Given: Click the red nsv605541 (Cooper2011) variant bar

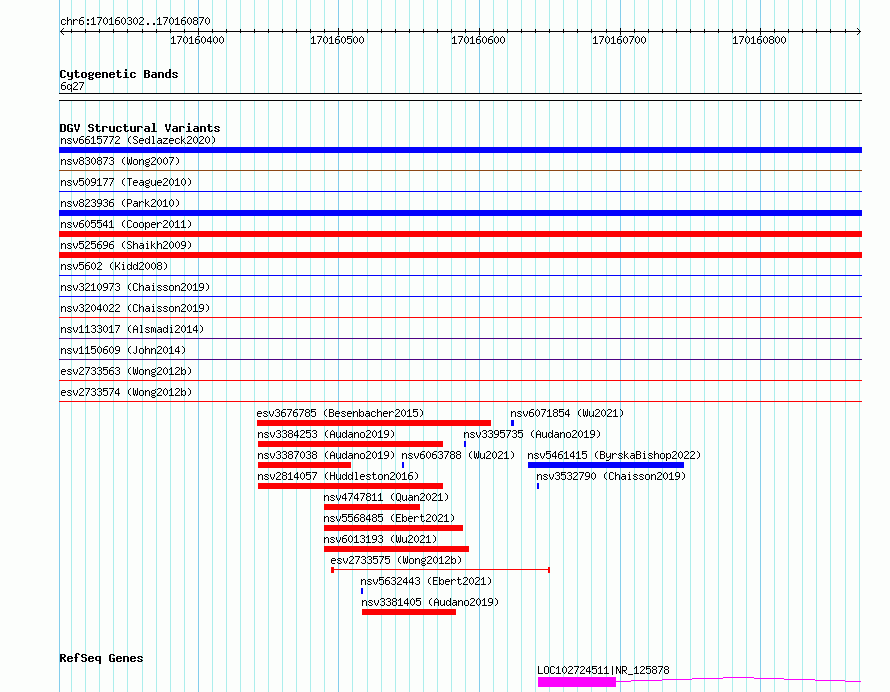Looking at the screenshot, I should point(460,234).
